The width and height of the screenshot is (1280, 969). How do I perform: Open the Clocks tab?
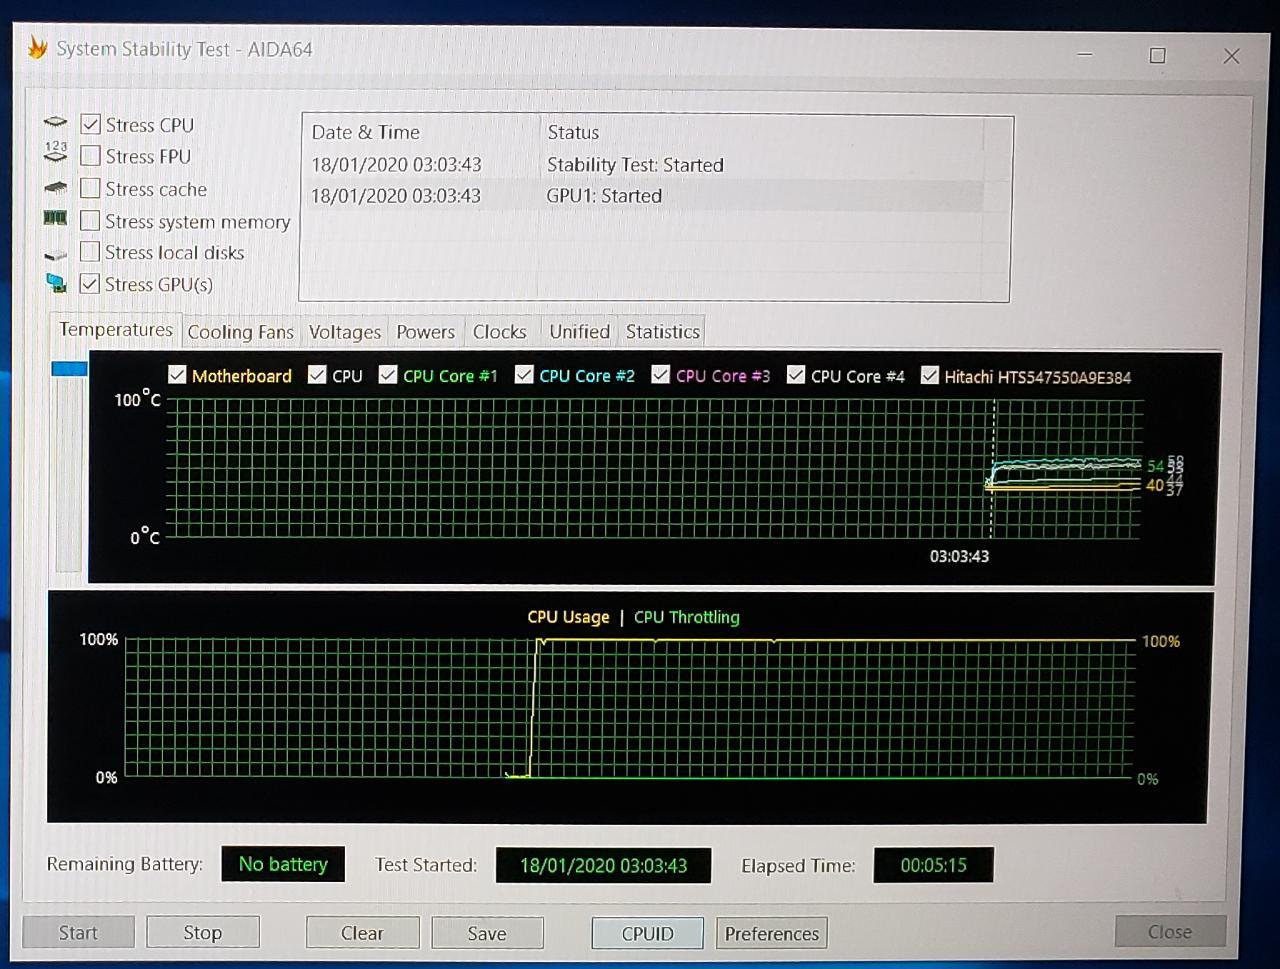coord(499,332)
